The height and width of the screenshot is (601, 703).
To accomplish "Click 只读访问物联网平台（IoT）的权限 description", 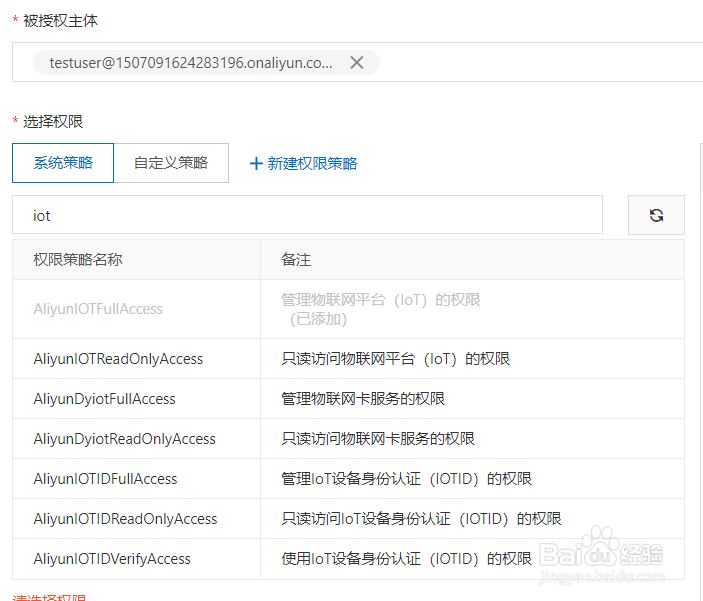I will (x=395, y=359).
